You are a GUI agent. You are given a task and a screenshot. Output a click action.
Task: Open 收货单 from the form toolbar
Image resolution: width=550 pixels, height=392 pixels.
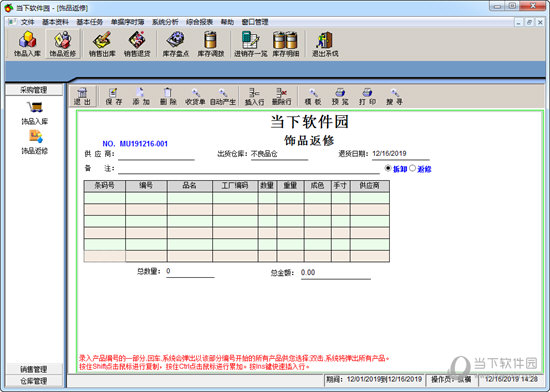(195, 96)
